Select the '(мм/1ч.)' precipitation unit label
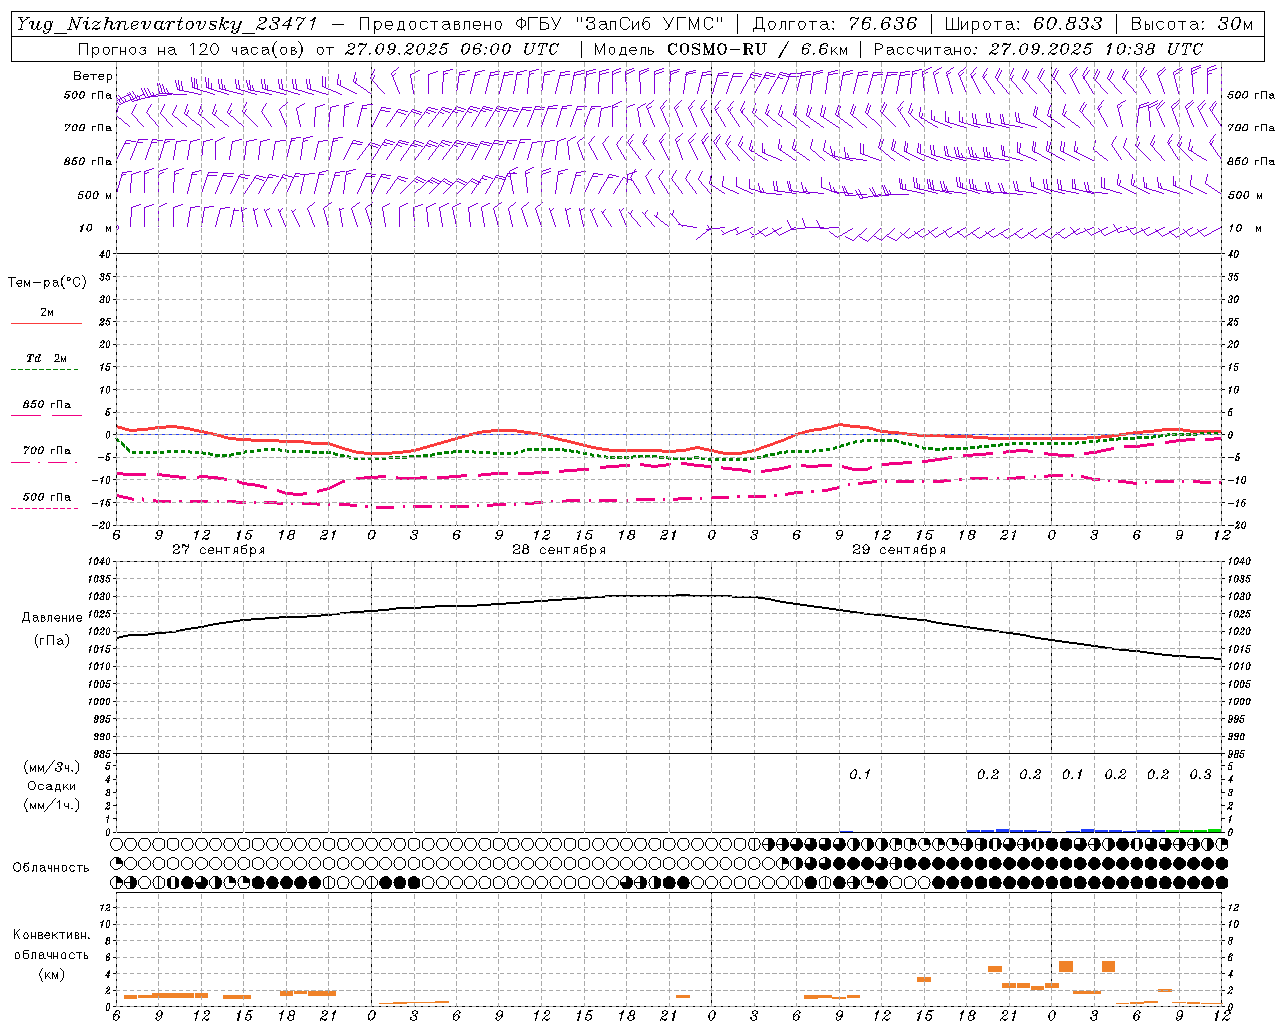This screenshot has height=1024, width=1280. click(52, 805)
